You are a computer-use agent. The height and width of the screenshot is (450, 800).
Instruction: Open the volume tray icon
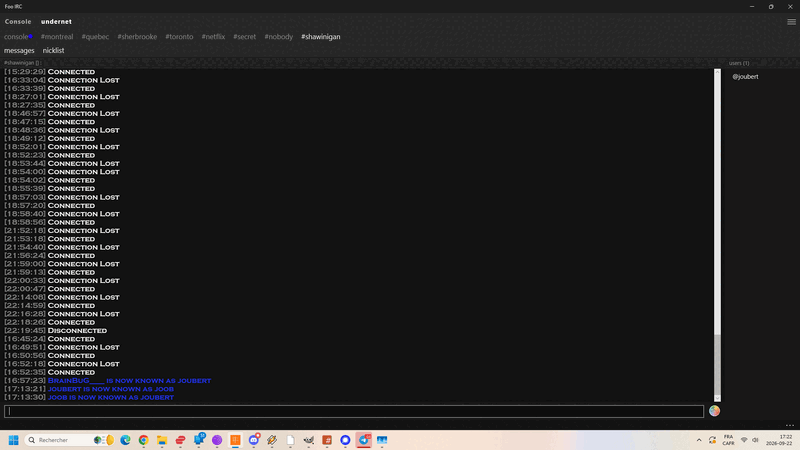pyautogui.click(x=755, y=440)
